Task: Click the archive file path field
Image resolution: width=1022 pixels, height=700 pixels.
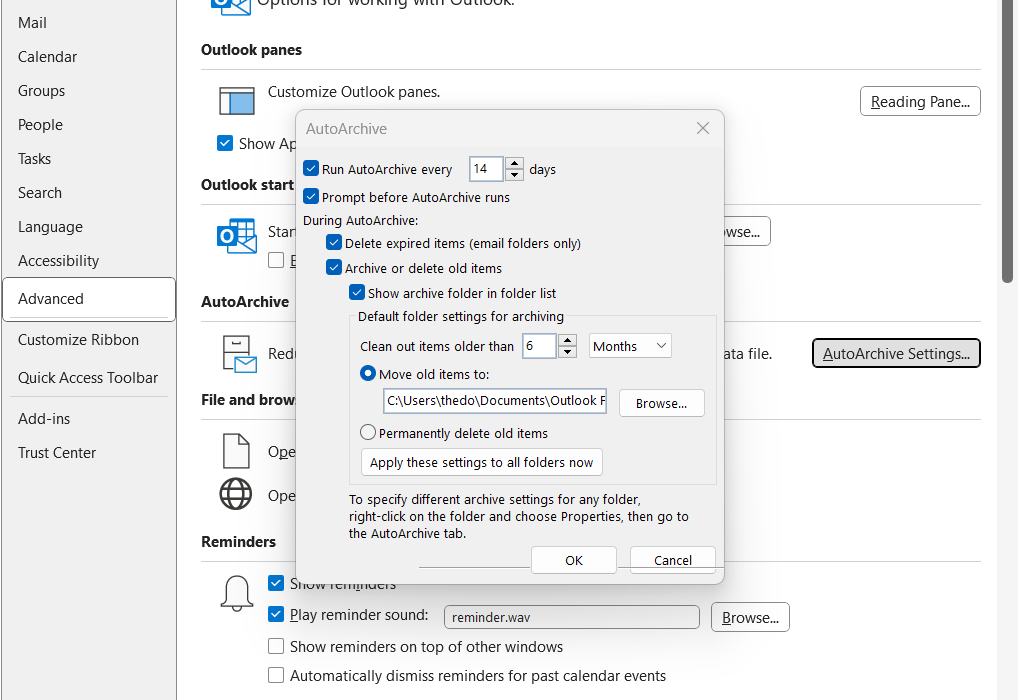Action: (495, 401)
